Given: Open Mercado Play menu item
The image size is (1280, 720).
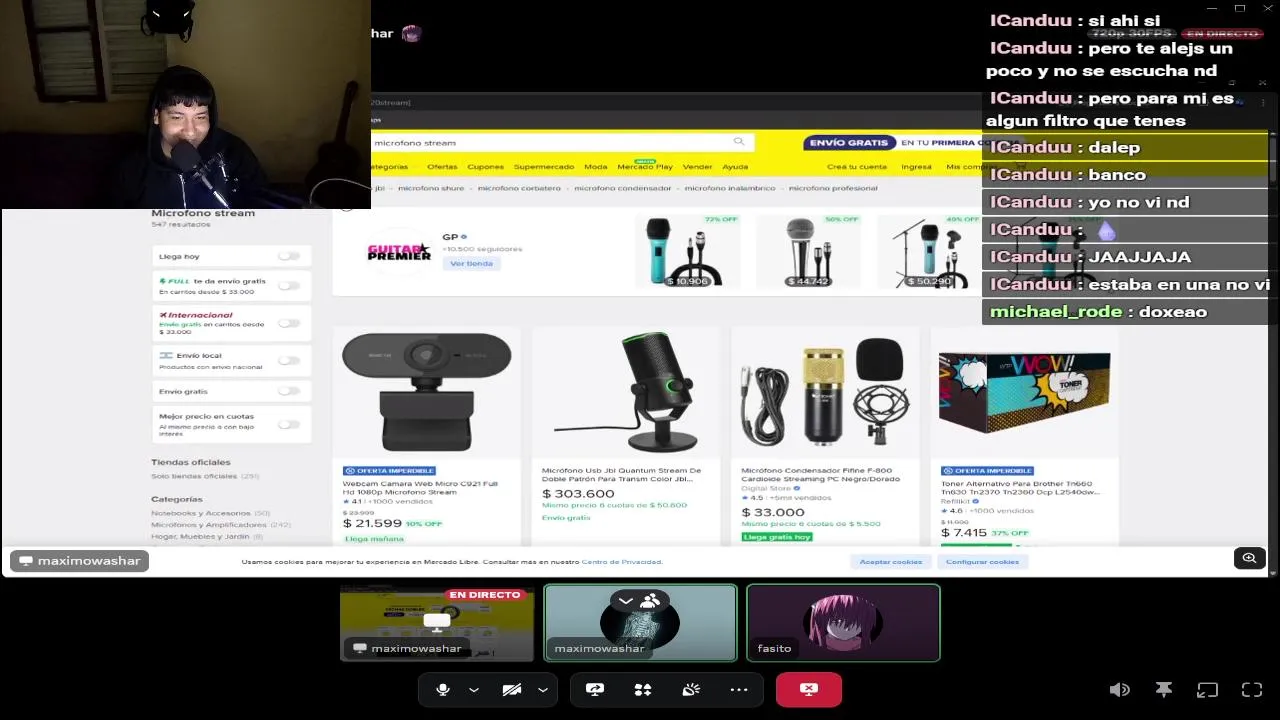Looking at the screenshot, I should point(645,167).
